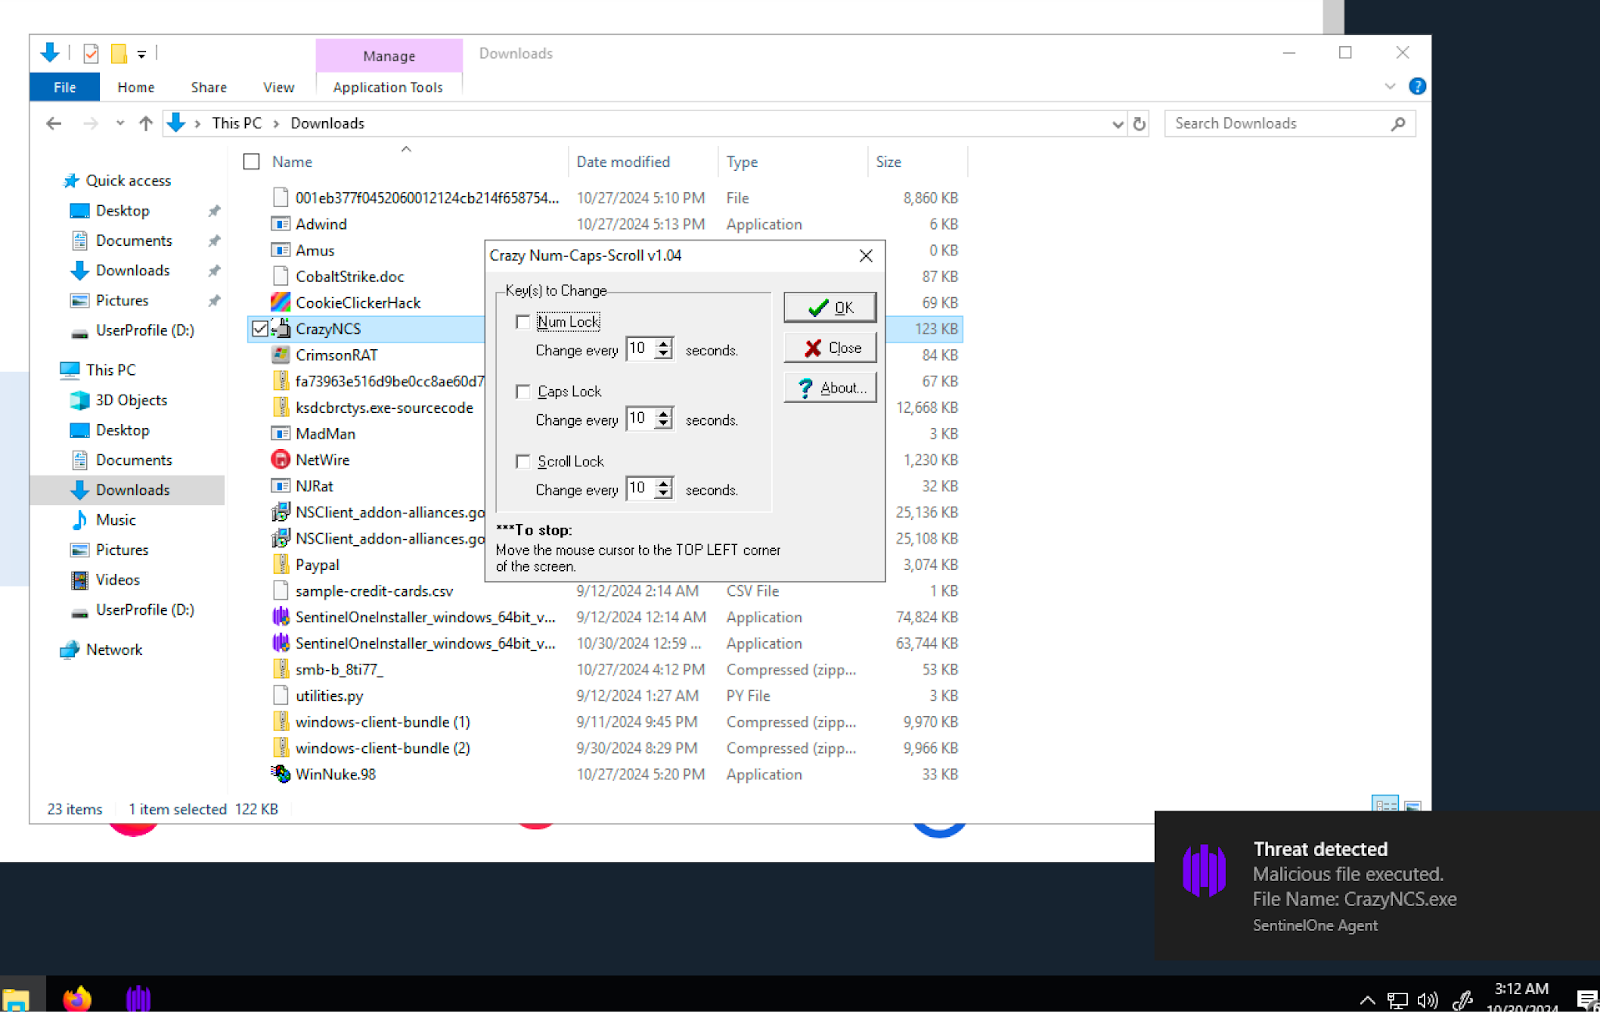Open the Application Tools tab

(388, 87)
